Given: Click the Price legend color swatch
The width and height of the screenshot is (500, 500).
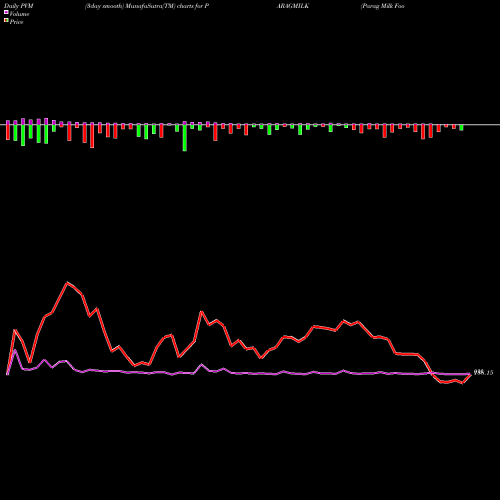Looking at the screenshot, I should click(6, 21).
